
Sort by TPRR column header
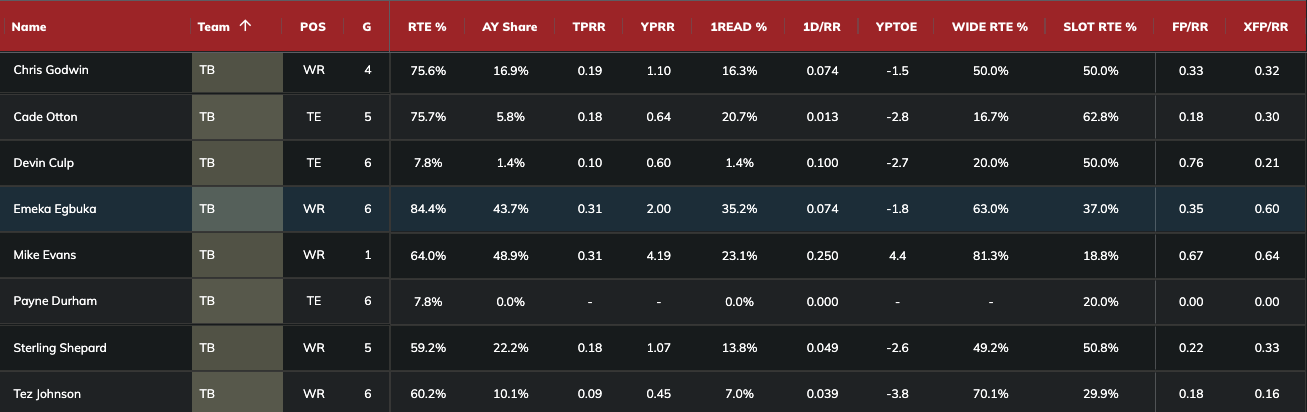589,27
